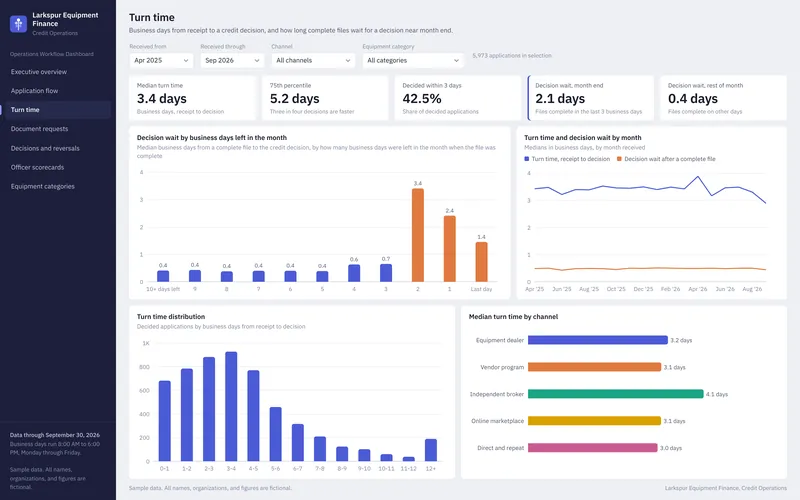
Task: Select the Median turn time card
Action: pos(192,98)
